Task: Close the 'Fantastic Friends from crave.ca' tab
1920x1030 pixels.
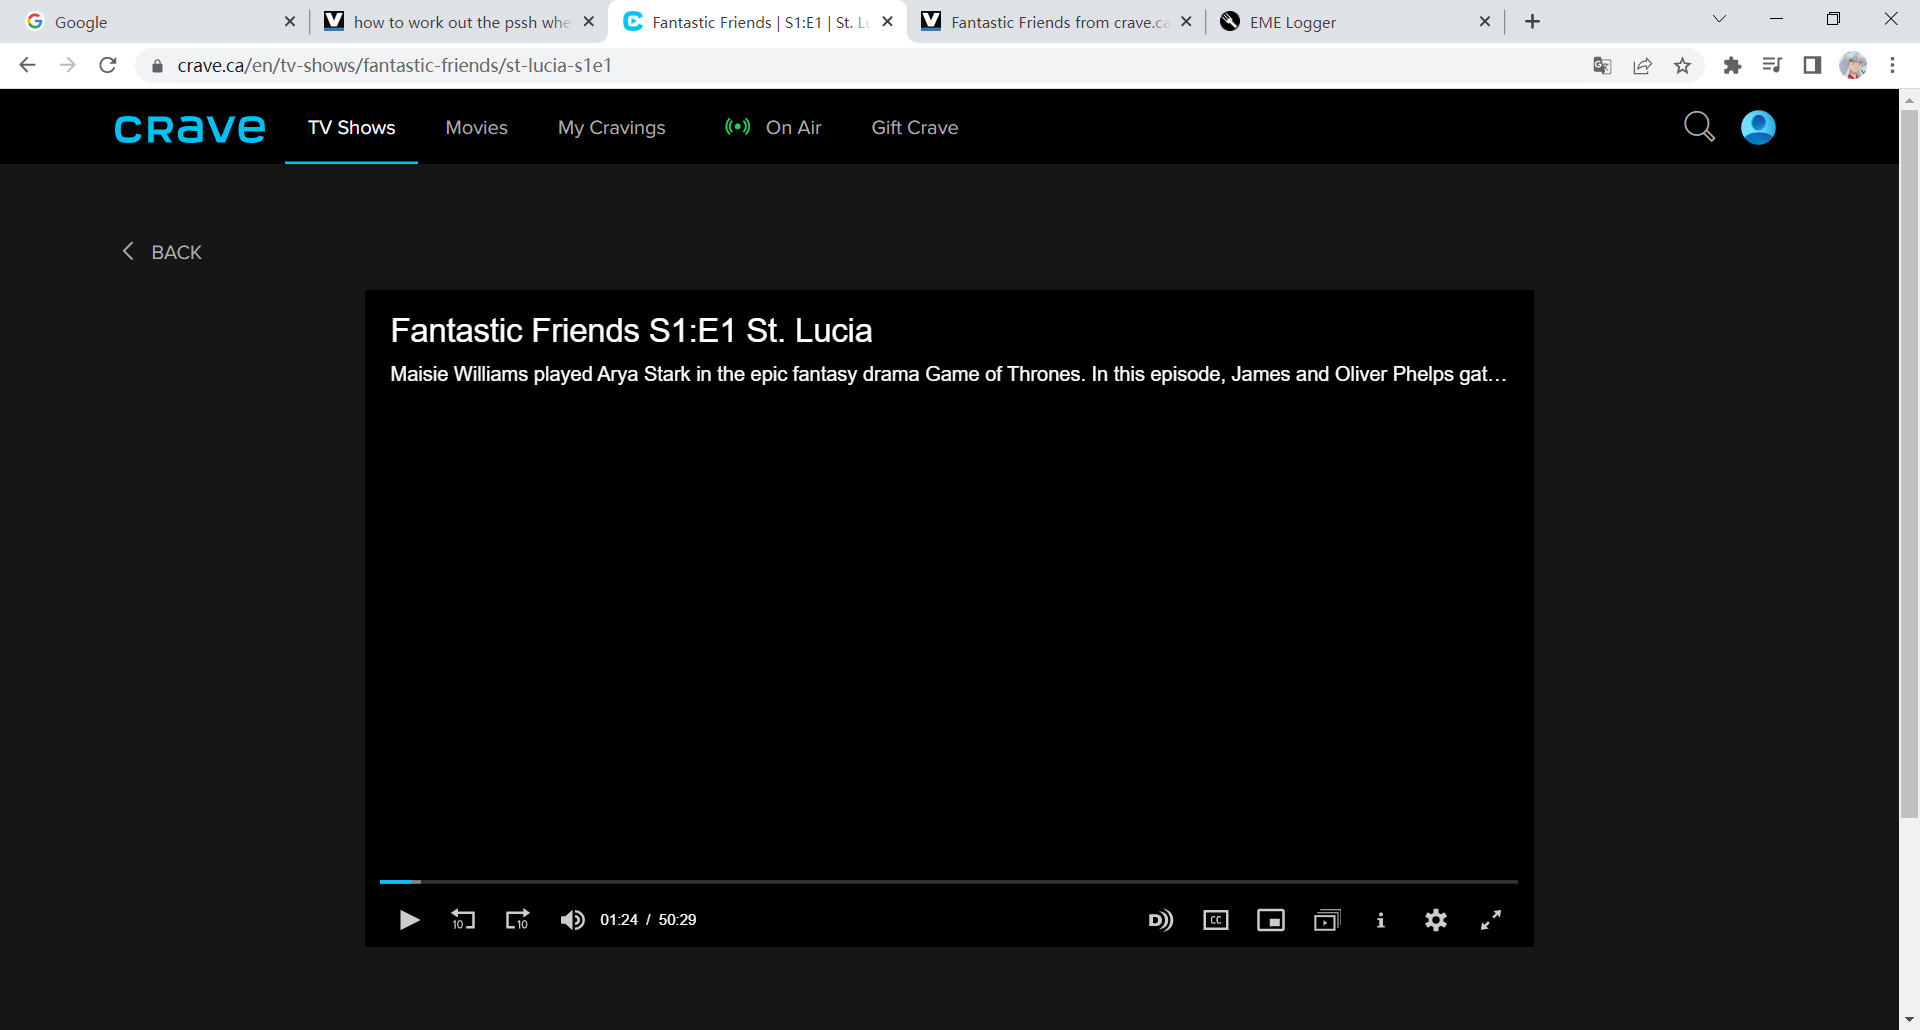Action: coord(1186,21)
